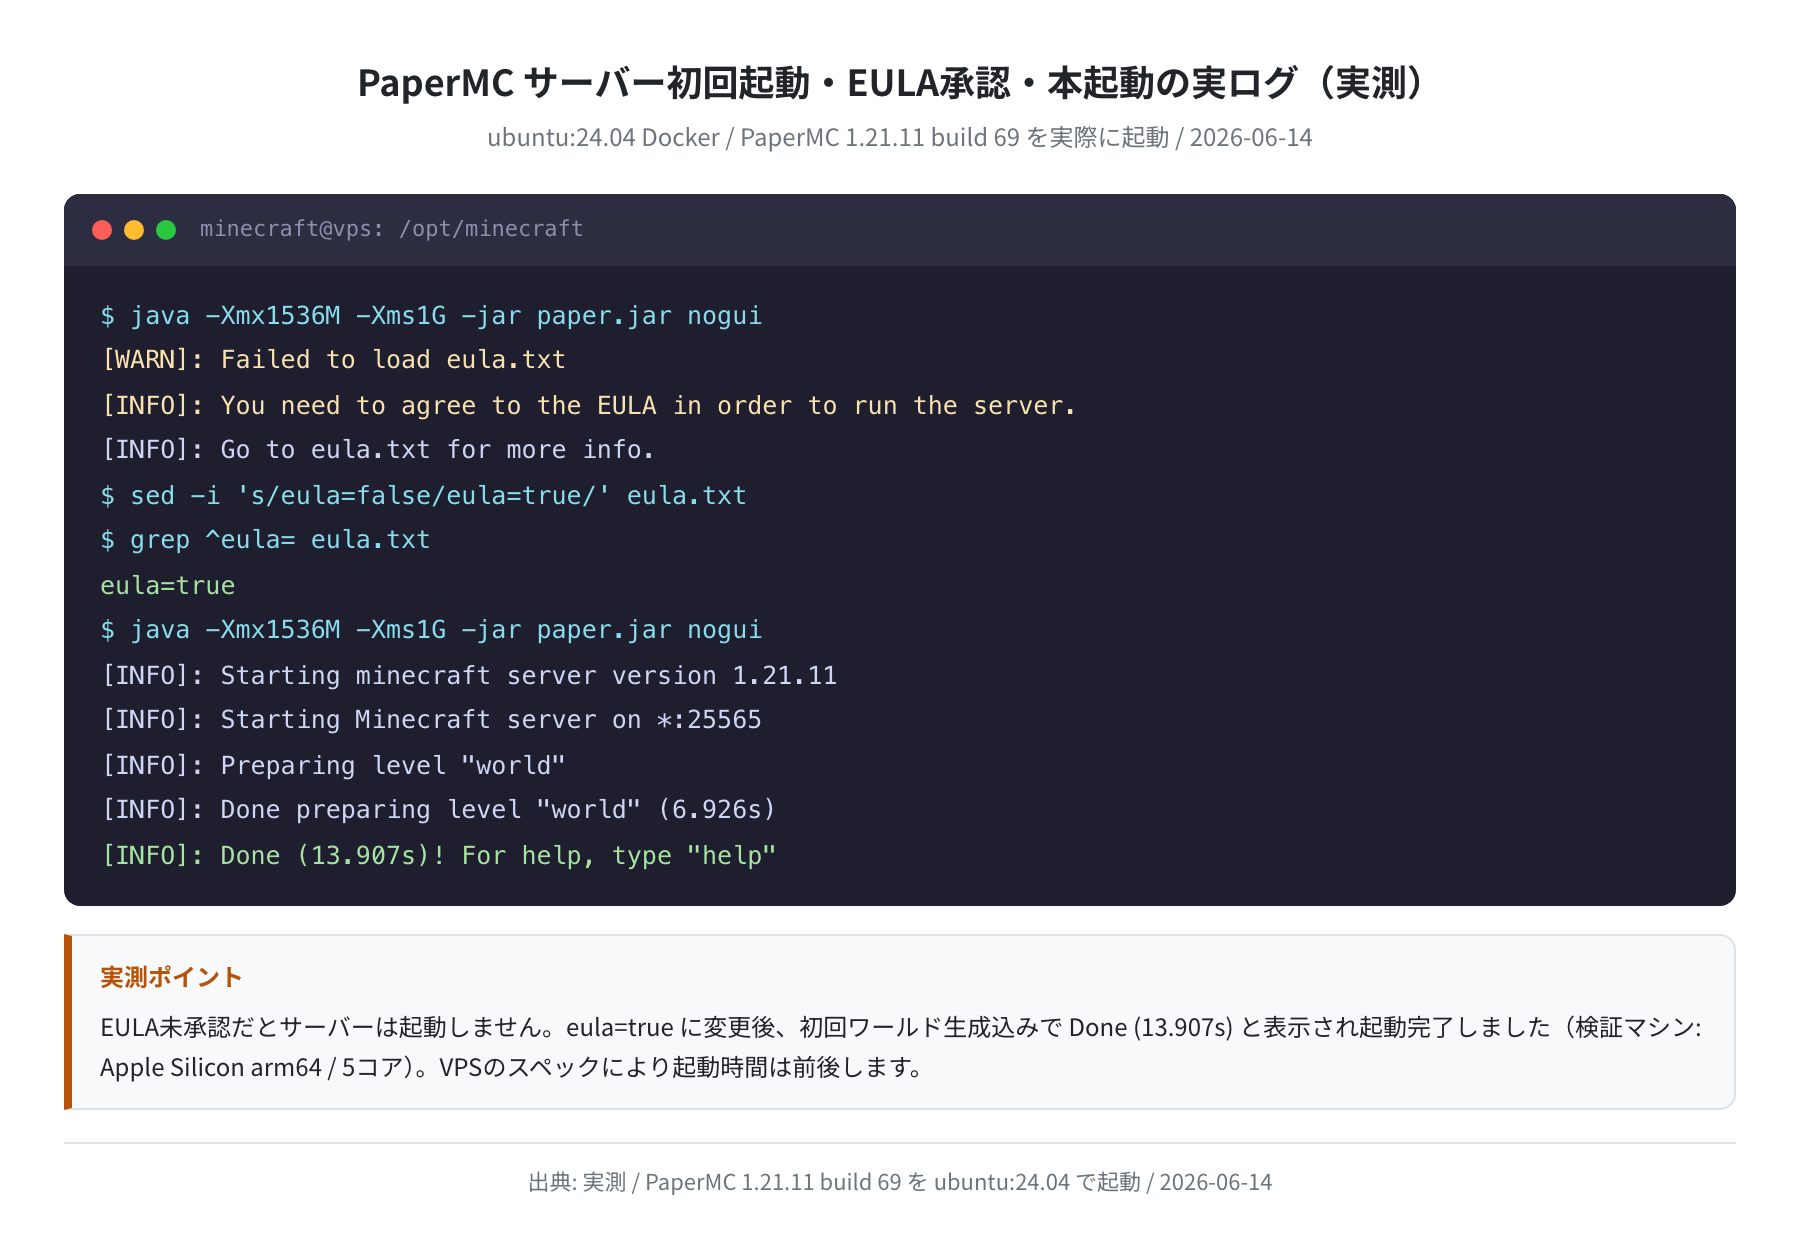This screenshot has height=1236, width=1800.
Task: Click Starting minecraft server version 1.21.11 line
Action: click(468, 676)
